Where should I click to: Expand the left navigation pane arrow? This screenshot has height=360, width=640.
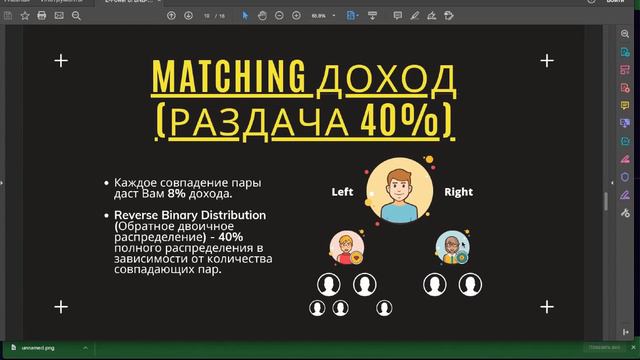tap(2, 182)
